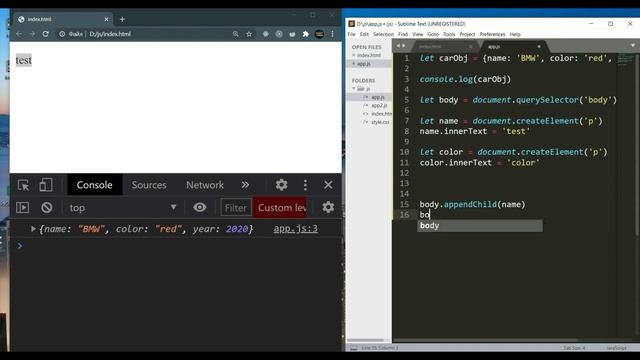640x360 pixels.
Task: Open the Selection menu in Sublime Text
Action: point(383,34)
